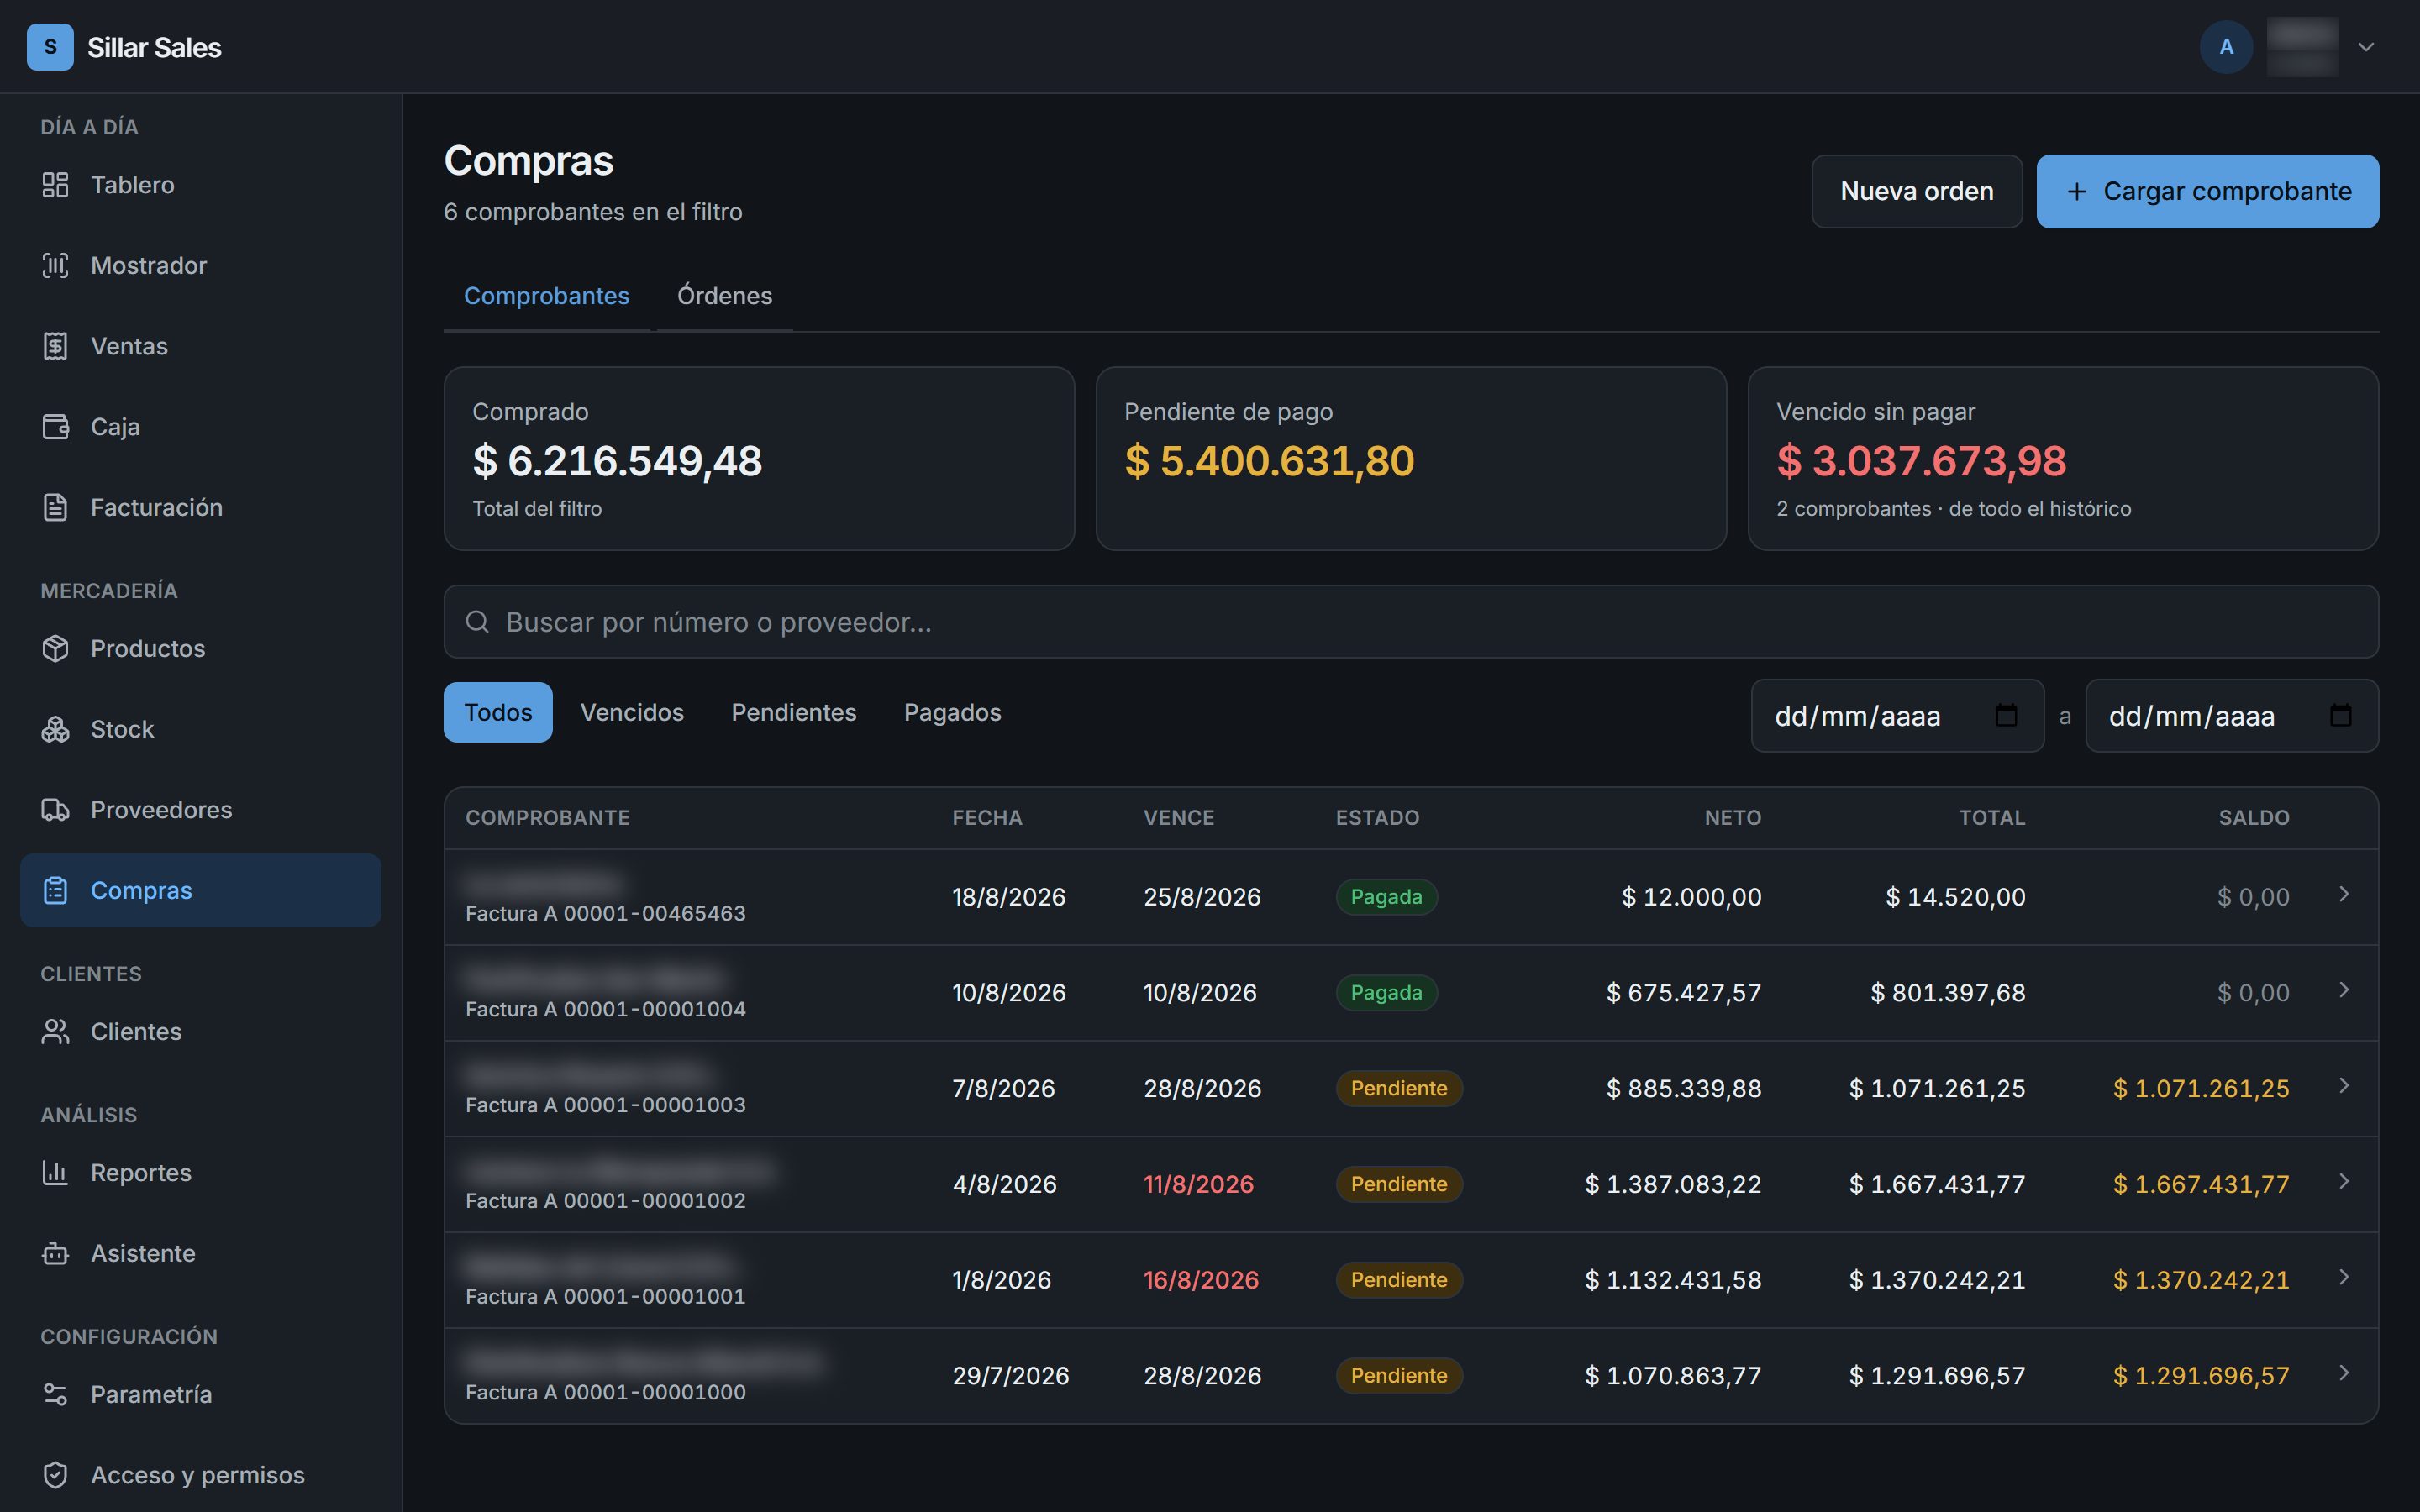The width and height of the screenshot is (2420, 1512).
Task: Select the Todos filter
Action: pos(498,712)
